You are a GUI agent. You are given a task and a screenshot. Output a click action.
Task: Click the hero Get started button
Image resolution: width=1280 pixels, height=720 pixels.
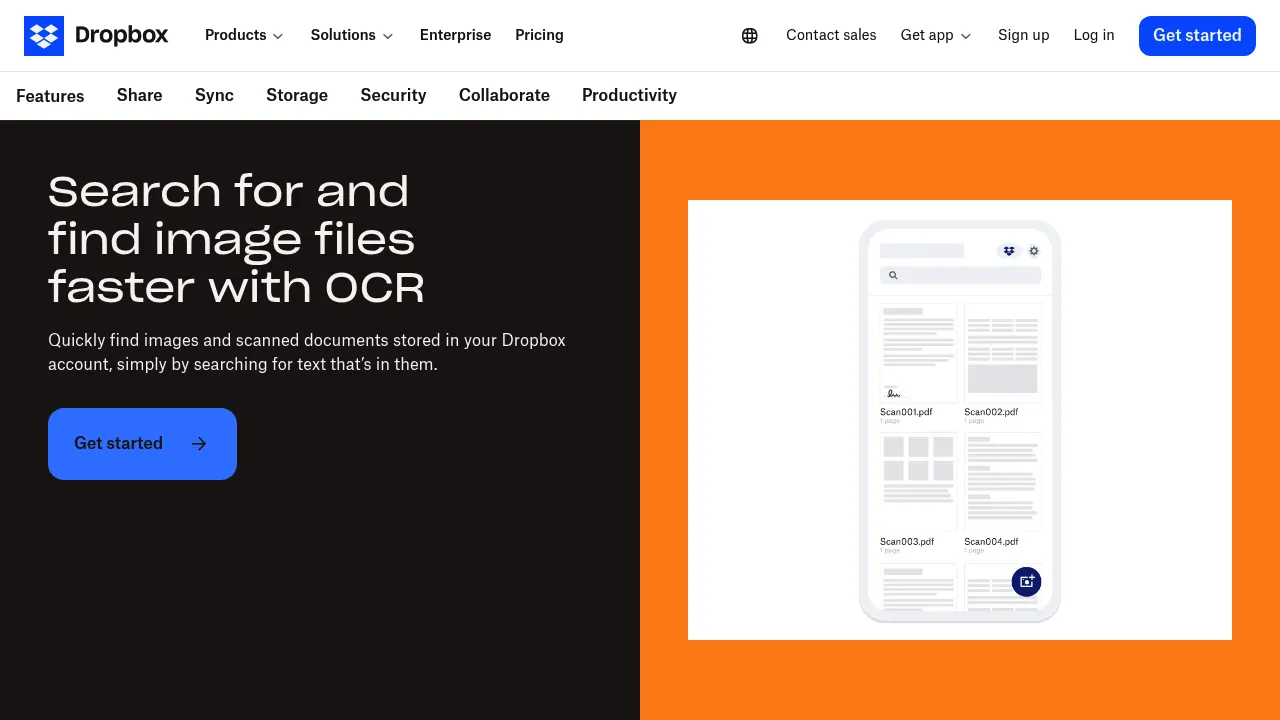pyautogui.click(x=142, y=444)
